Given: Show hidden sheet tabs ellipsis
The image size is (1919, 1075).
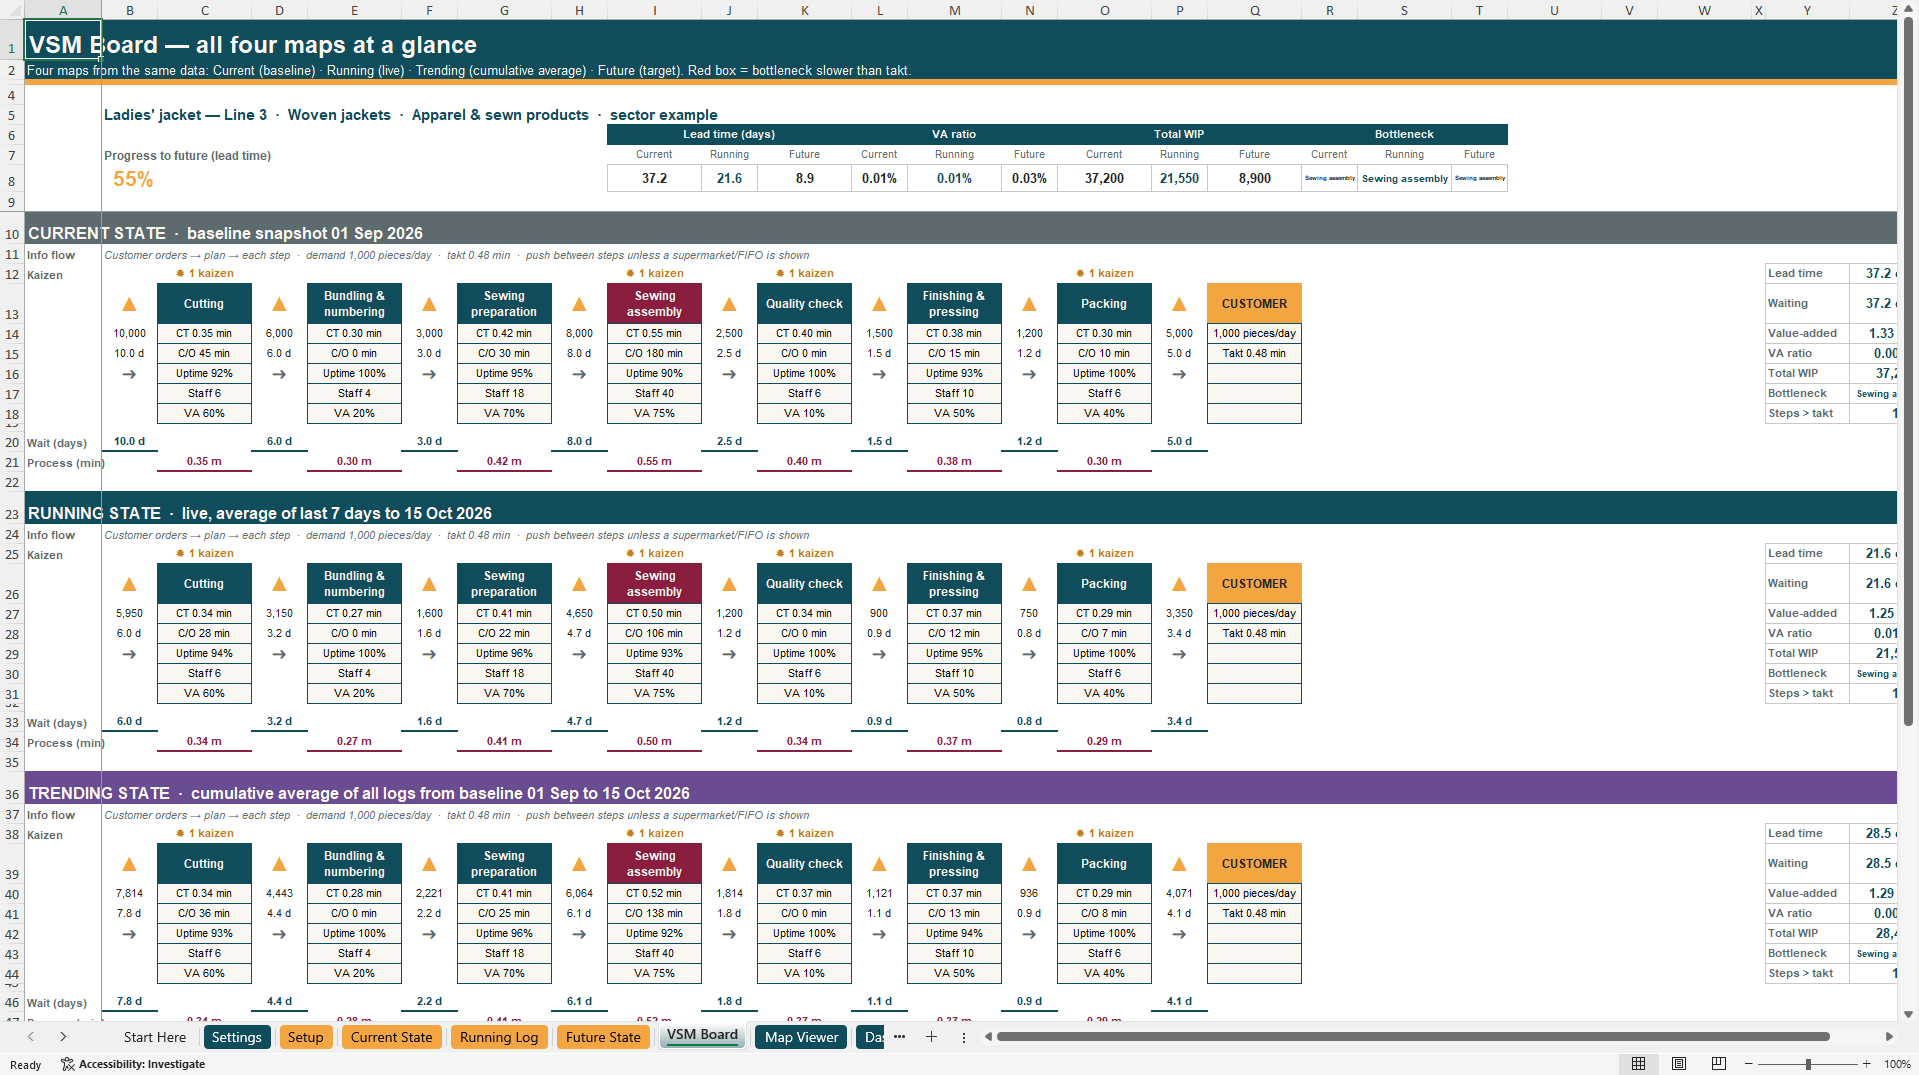Looking at the screenshot, I should [899, 1037].
